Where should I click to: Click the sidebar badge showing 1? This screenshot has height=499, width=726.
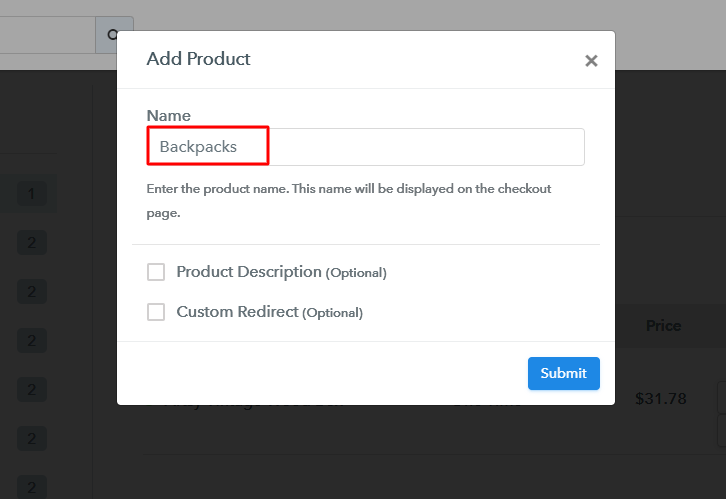tap(32, 193)
